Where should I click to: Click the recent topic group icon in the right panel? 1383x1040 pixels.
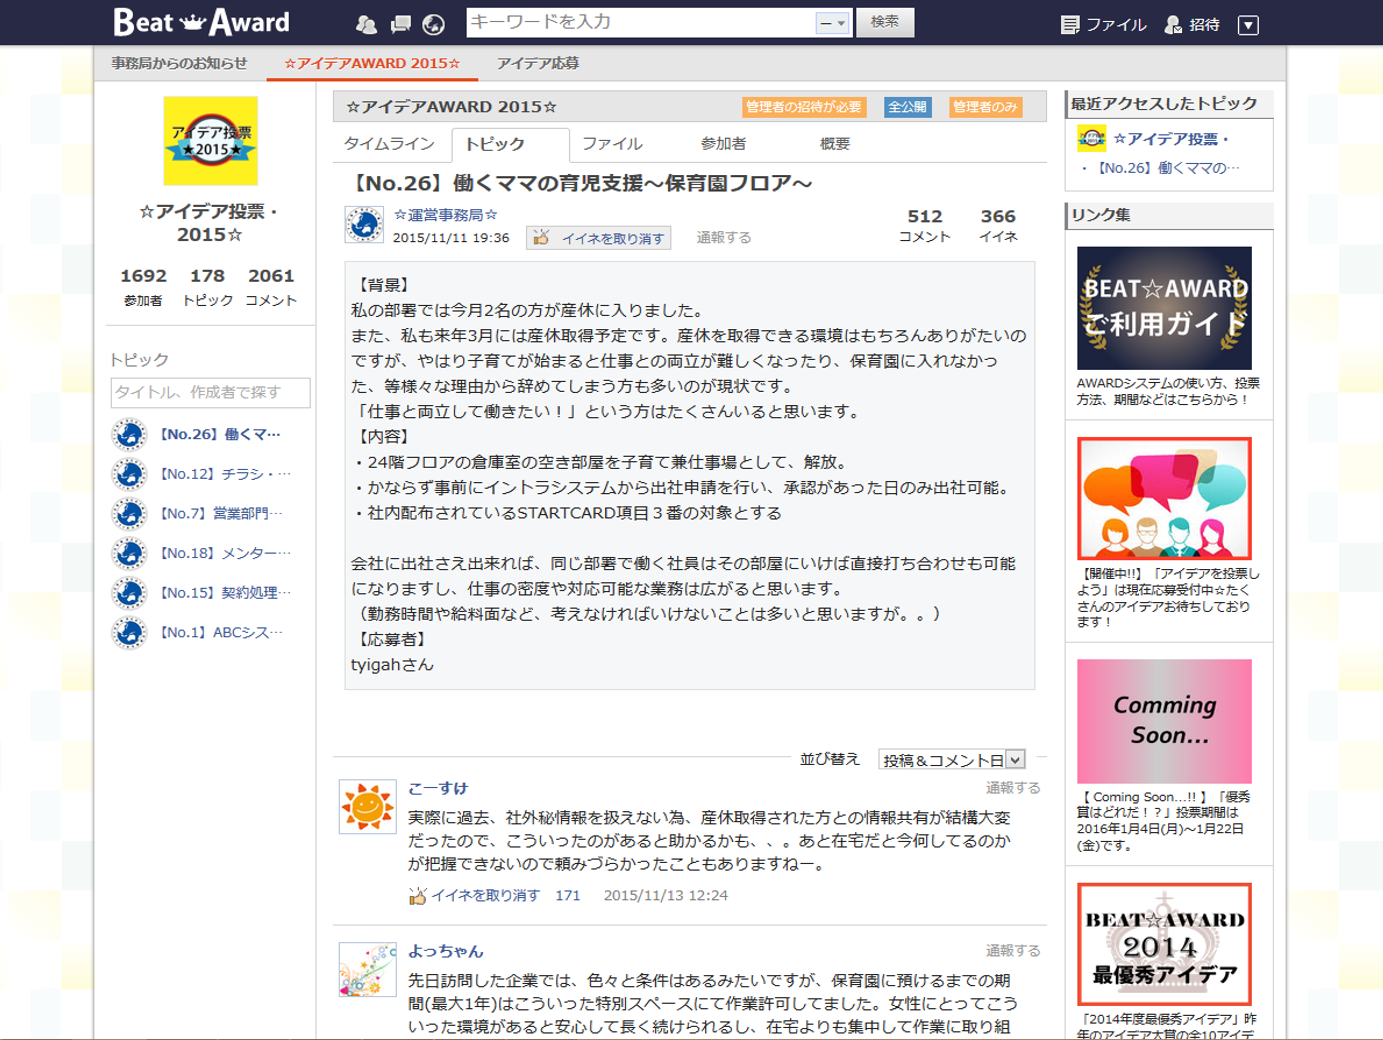1091,138
